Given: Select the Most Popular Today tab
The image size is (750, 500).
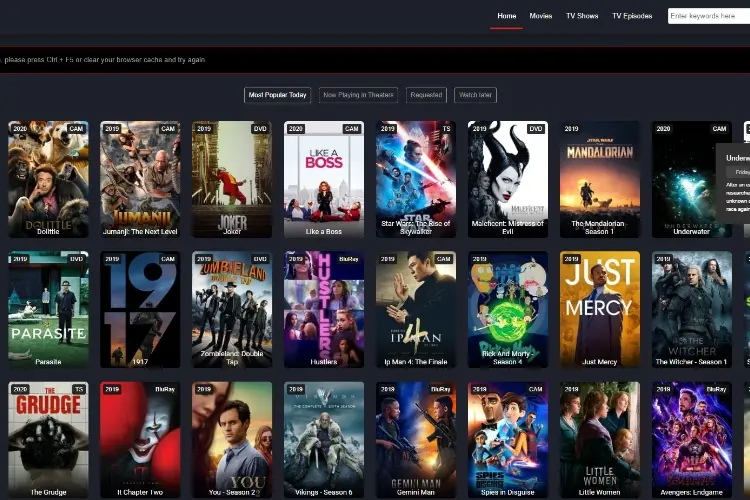Looking at the screenshot, I should pos(277,95).
